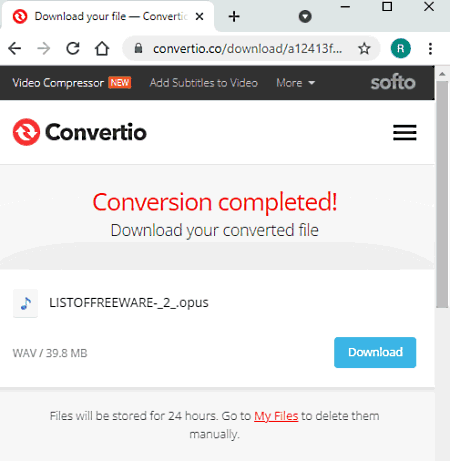Select the Download your file tab
The image size is (450, 461).
108,16
